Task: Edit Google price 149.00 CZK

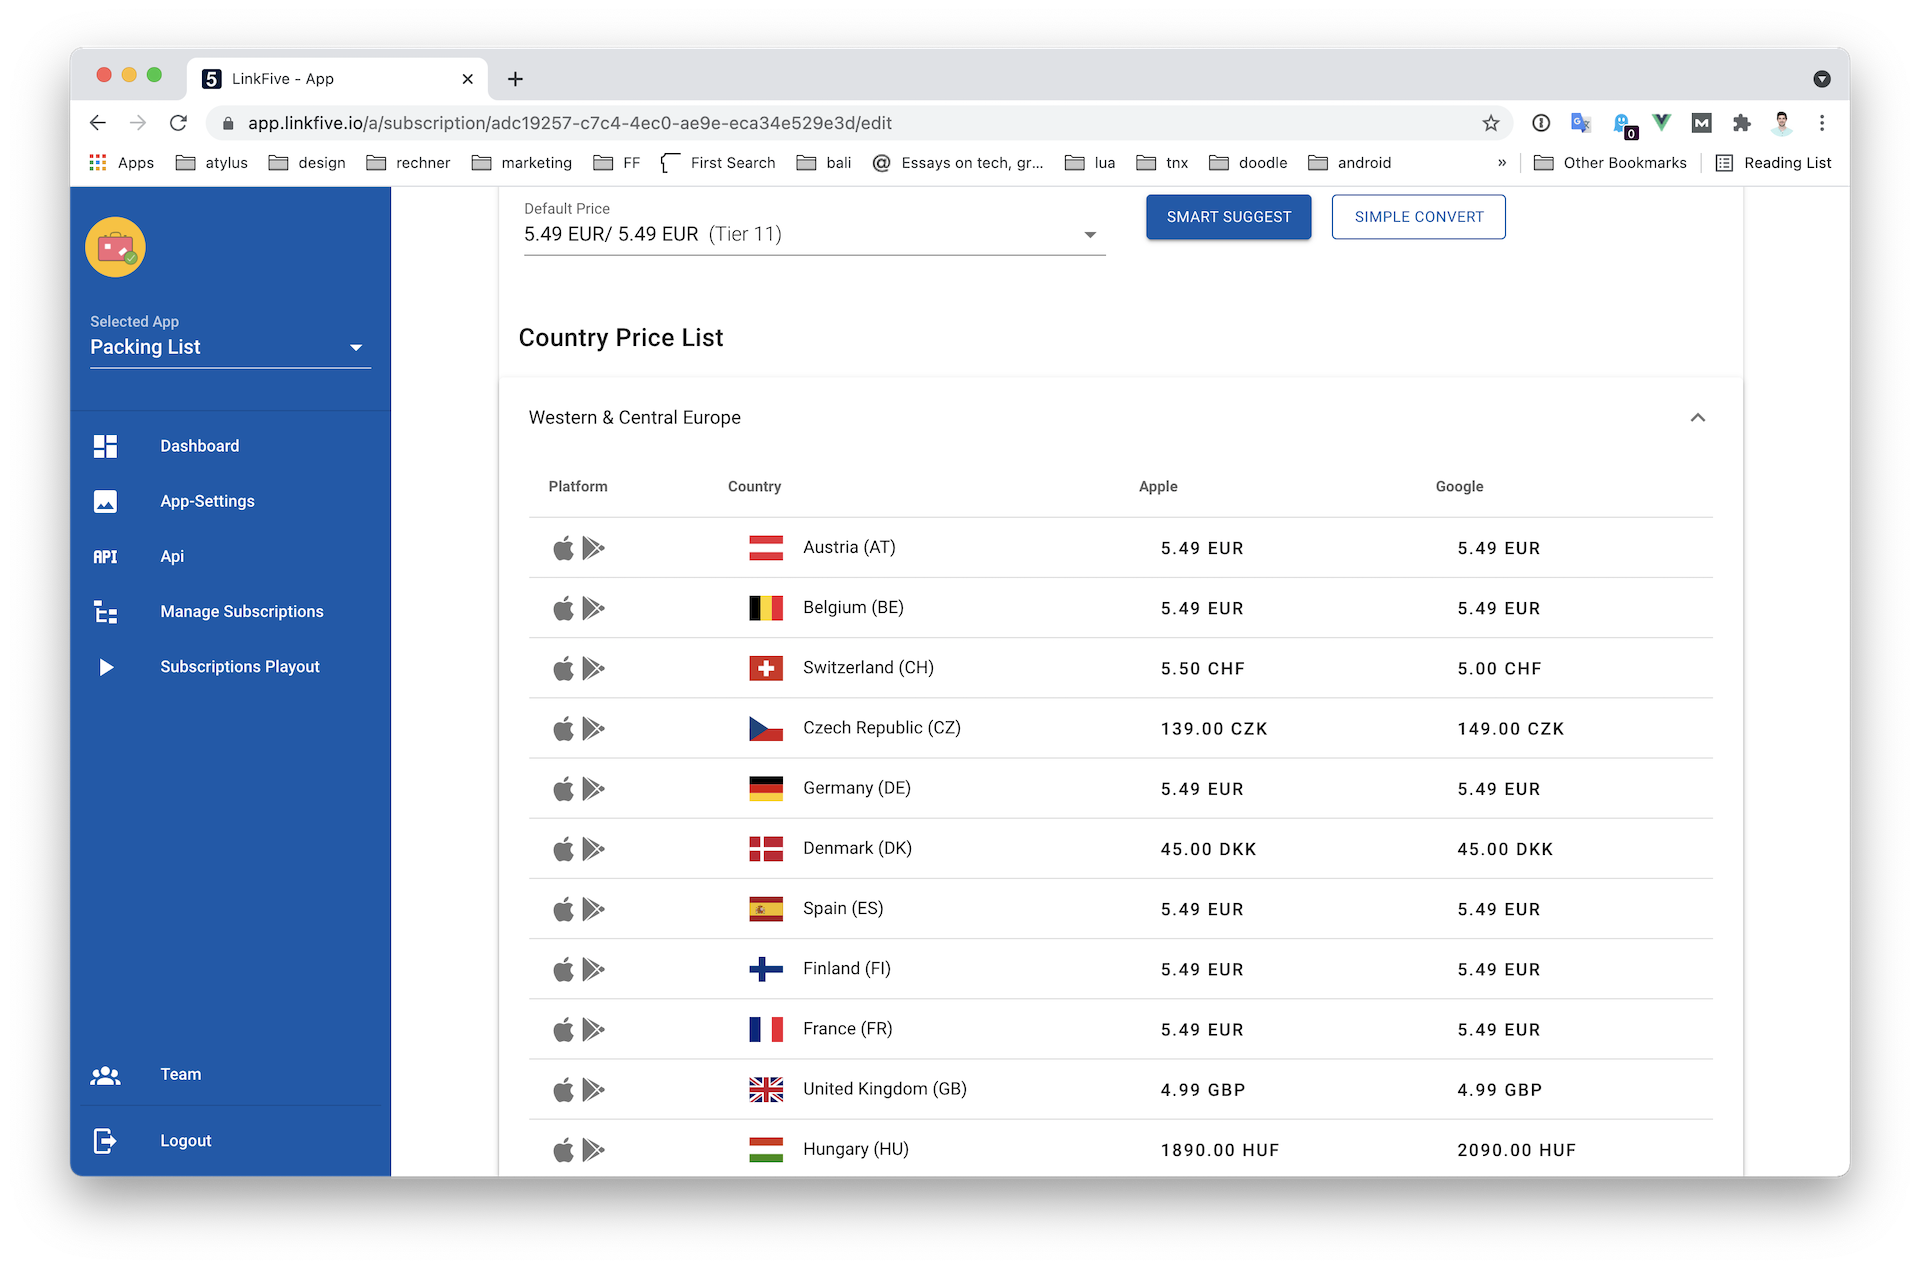Action: click(1511, 729)
